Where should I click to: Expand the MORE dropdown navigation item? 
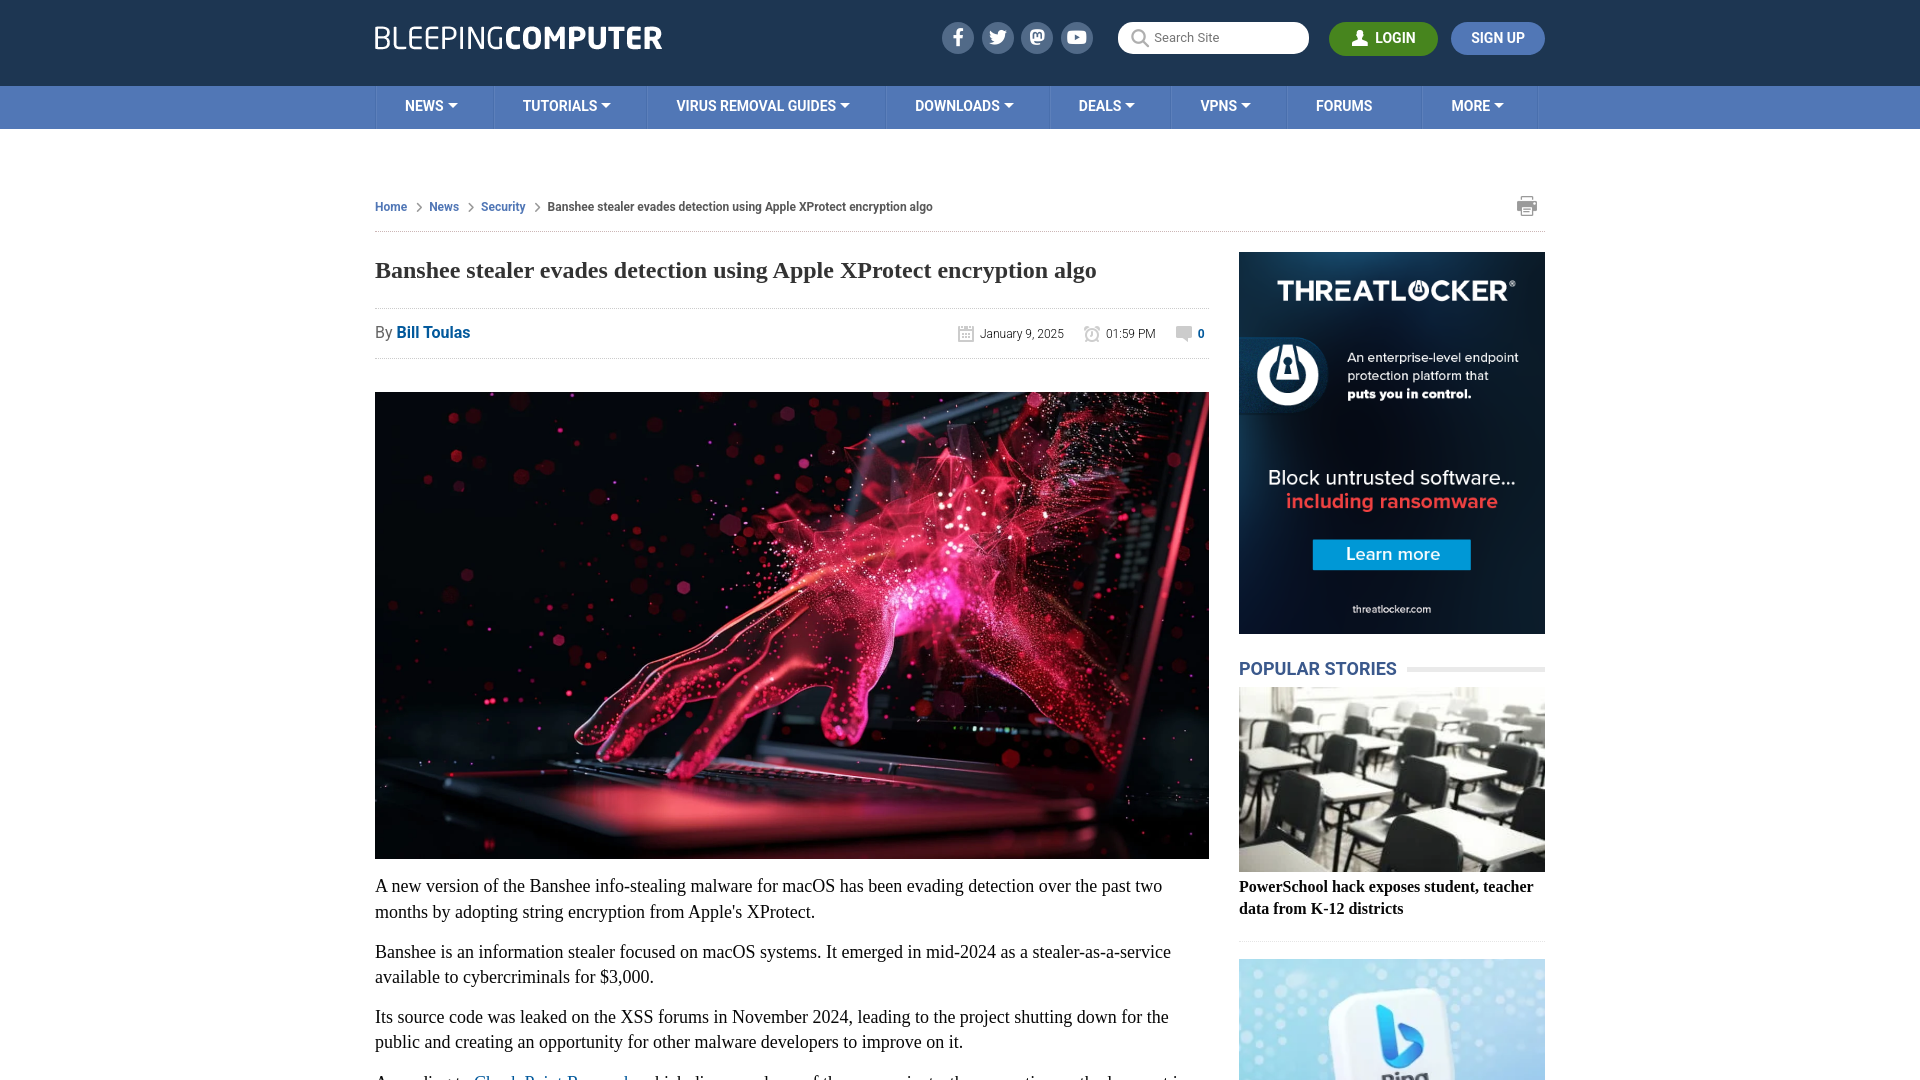[x=1477, y=105]
